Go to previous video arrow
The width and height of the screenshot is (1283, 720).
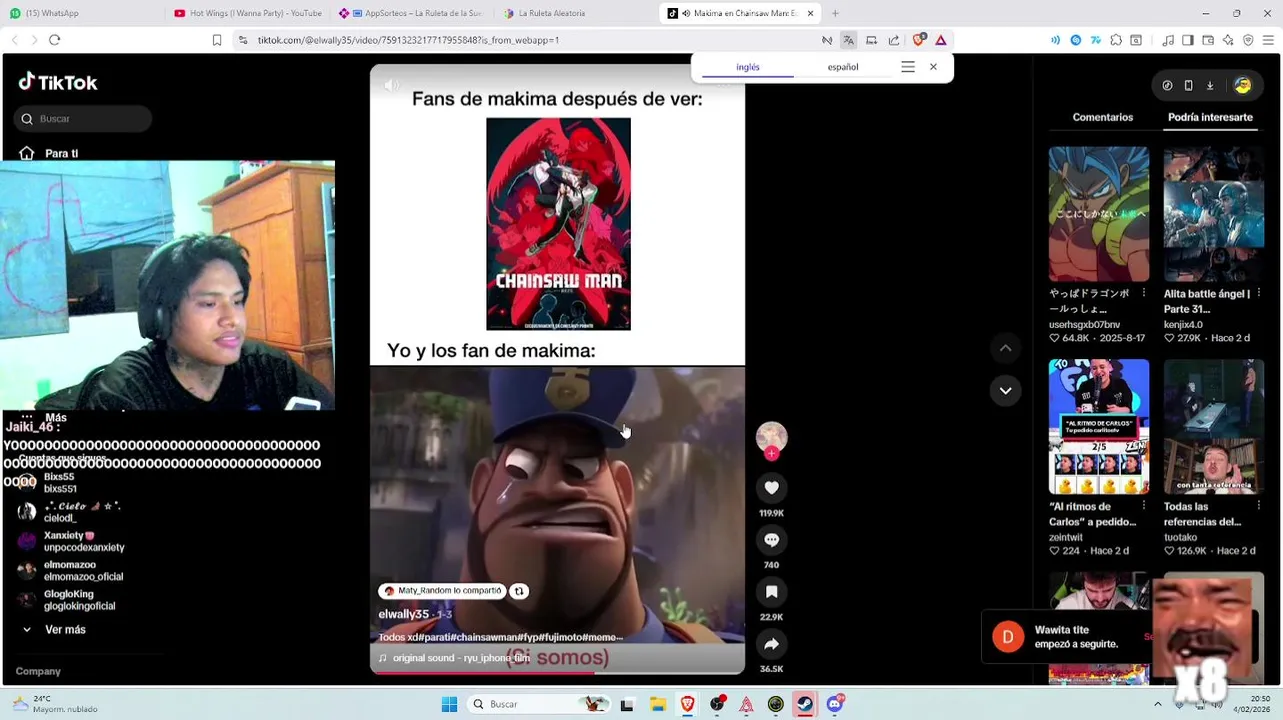pyautogui.click(x=1005, y=348)
